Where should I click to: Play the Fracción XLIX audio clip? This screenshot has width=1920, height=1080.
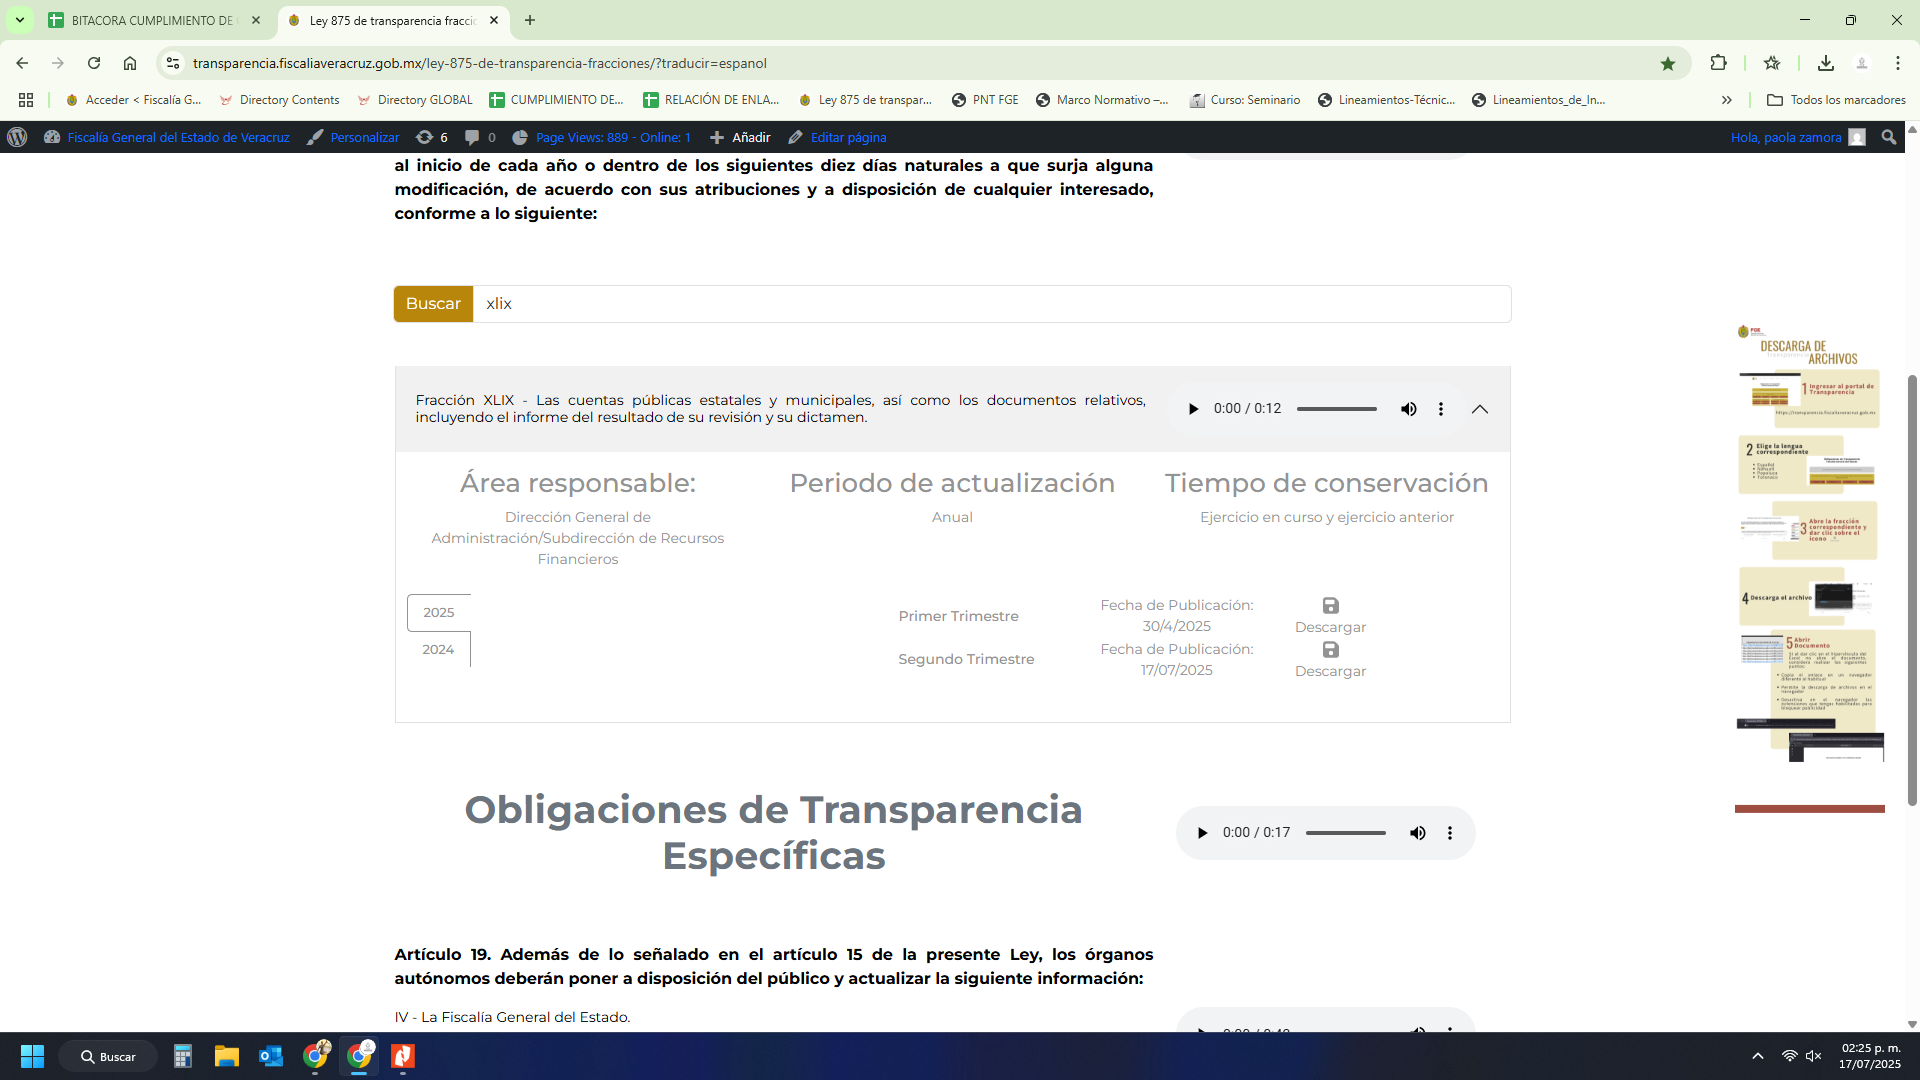[1193, 409]
